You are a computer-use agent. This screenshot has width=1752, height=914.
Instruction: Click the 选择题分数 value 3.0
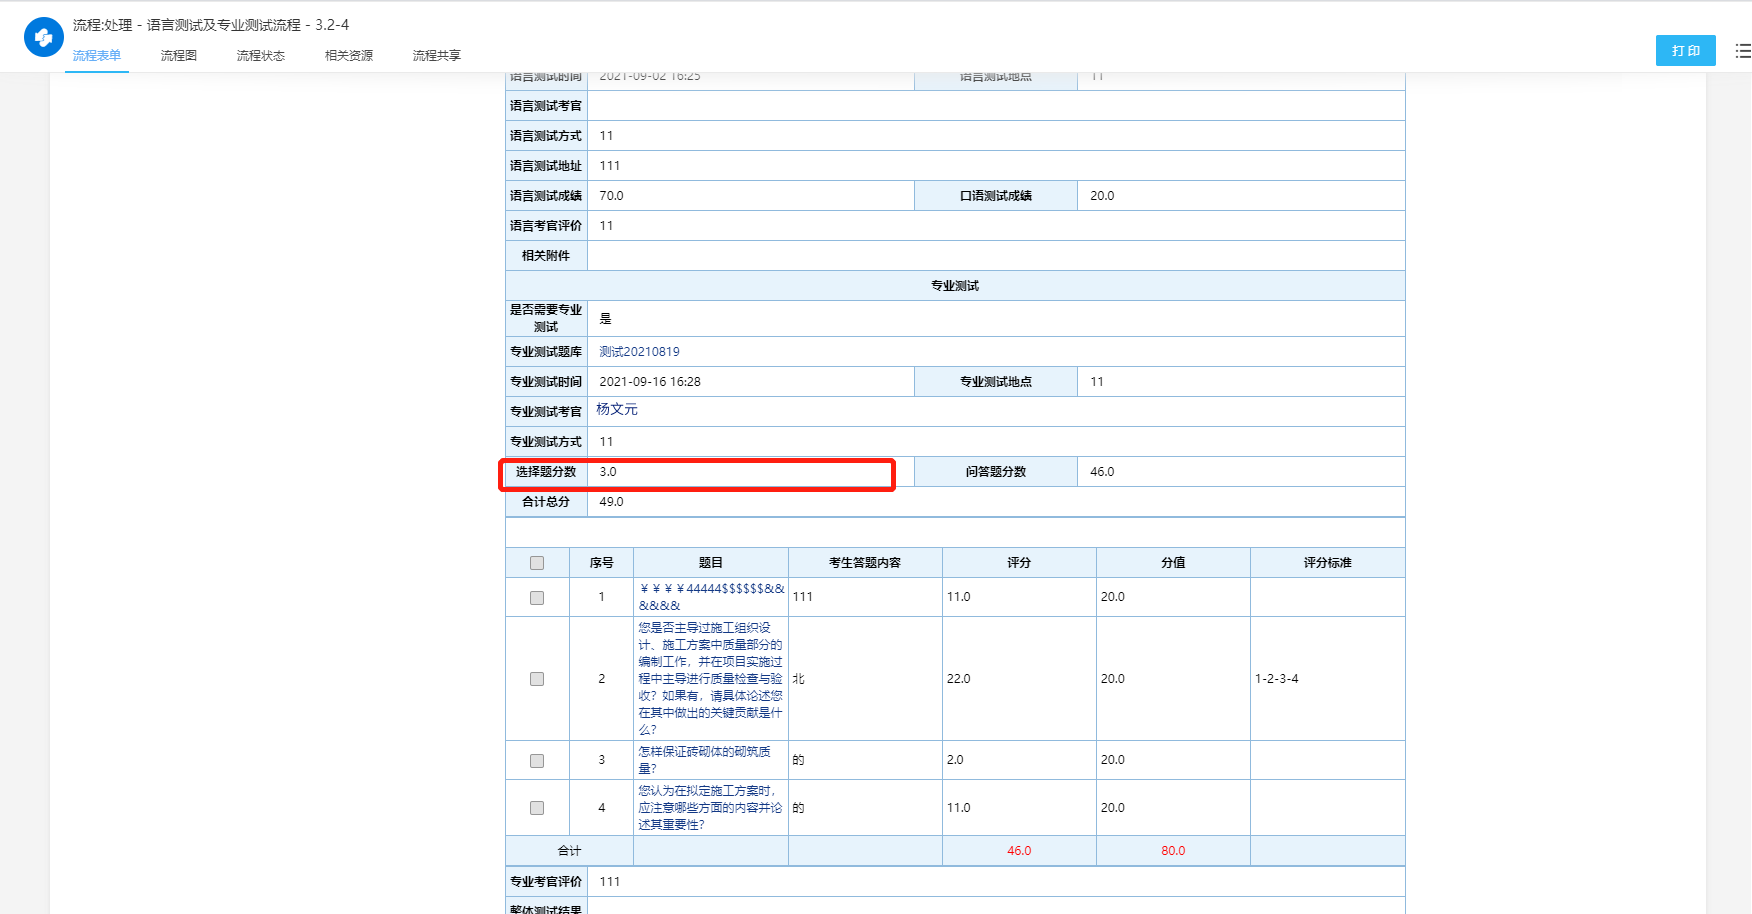coord(608,472)
